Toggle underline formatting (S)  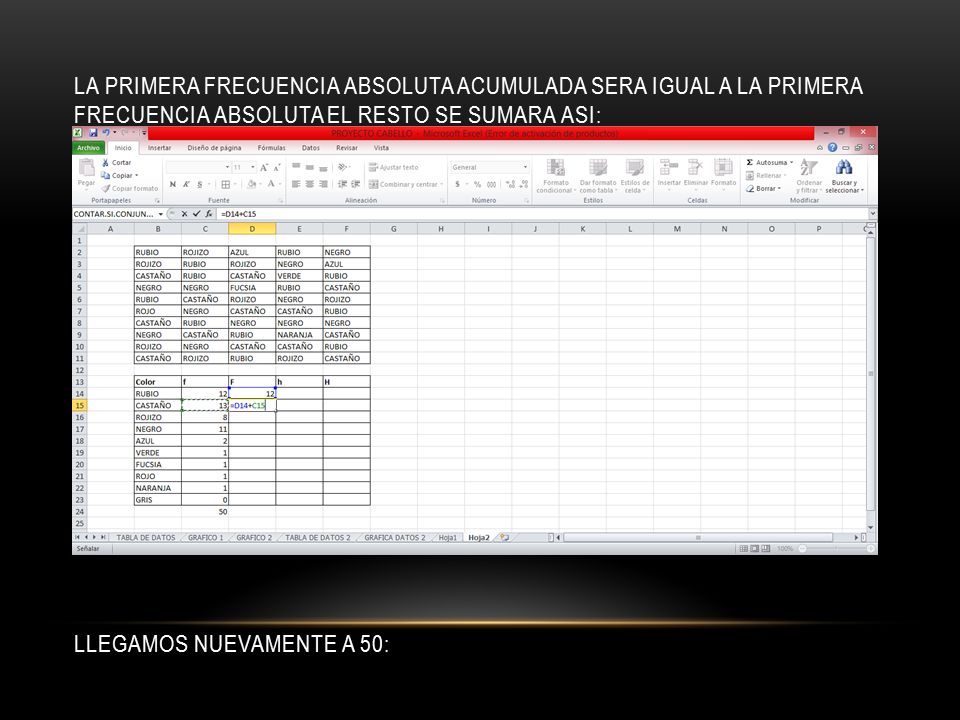(200, 184)
